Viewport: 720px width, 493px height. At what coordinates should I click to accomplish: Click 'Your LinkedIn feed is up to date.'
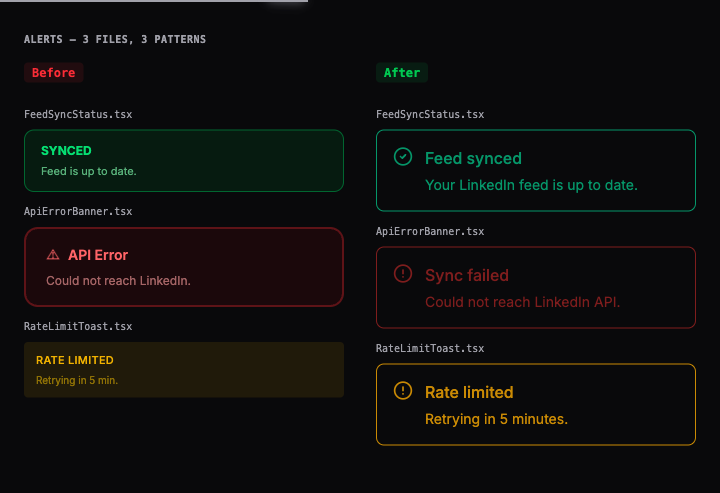pos(531,185)
